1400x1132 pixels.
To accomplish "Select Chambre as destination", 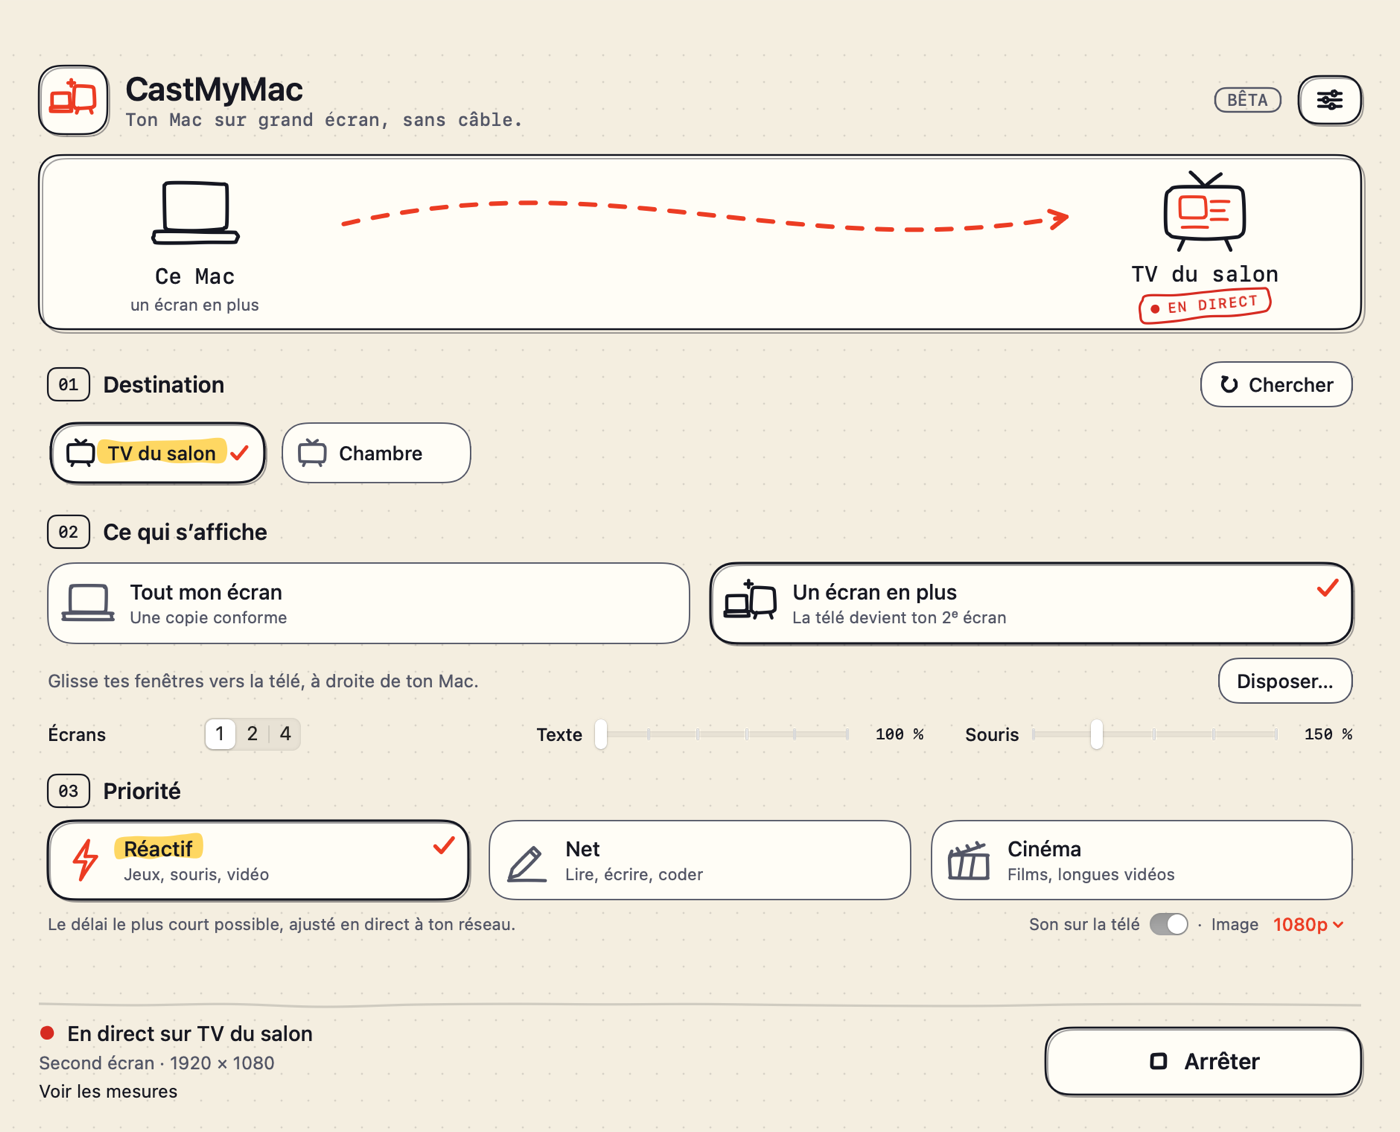I will (376, 453).
